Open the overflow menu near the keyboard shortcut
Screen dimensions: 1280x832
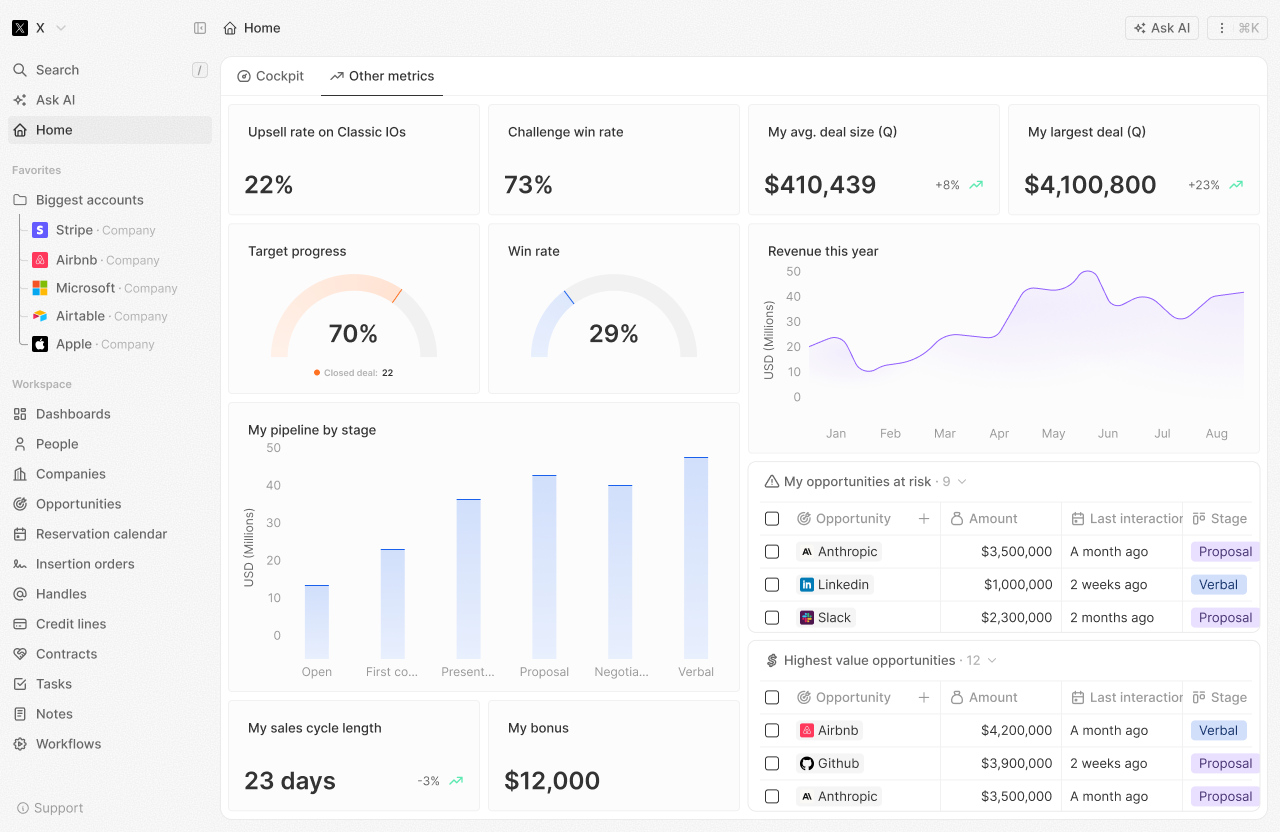[x=1222, y=27]
